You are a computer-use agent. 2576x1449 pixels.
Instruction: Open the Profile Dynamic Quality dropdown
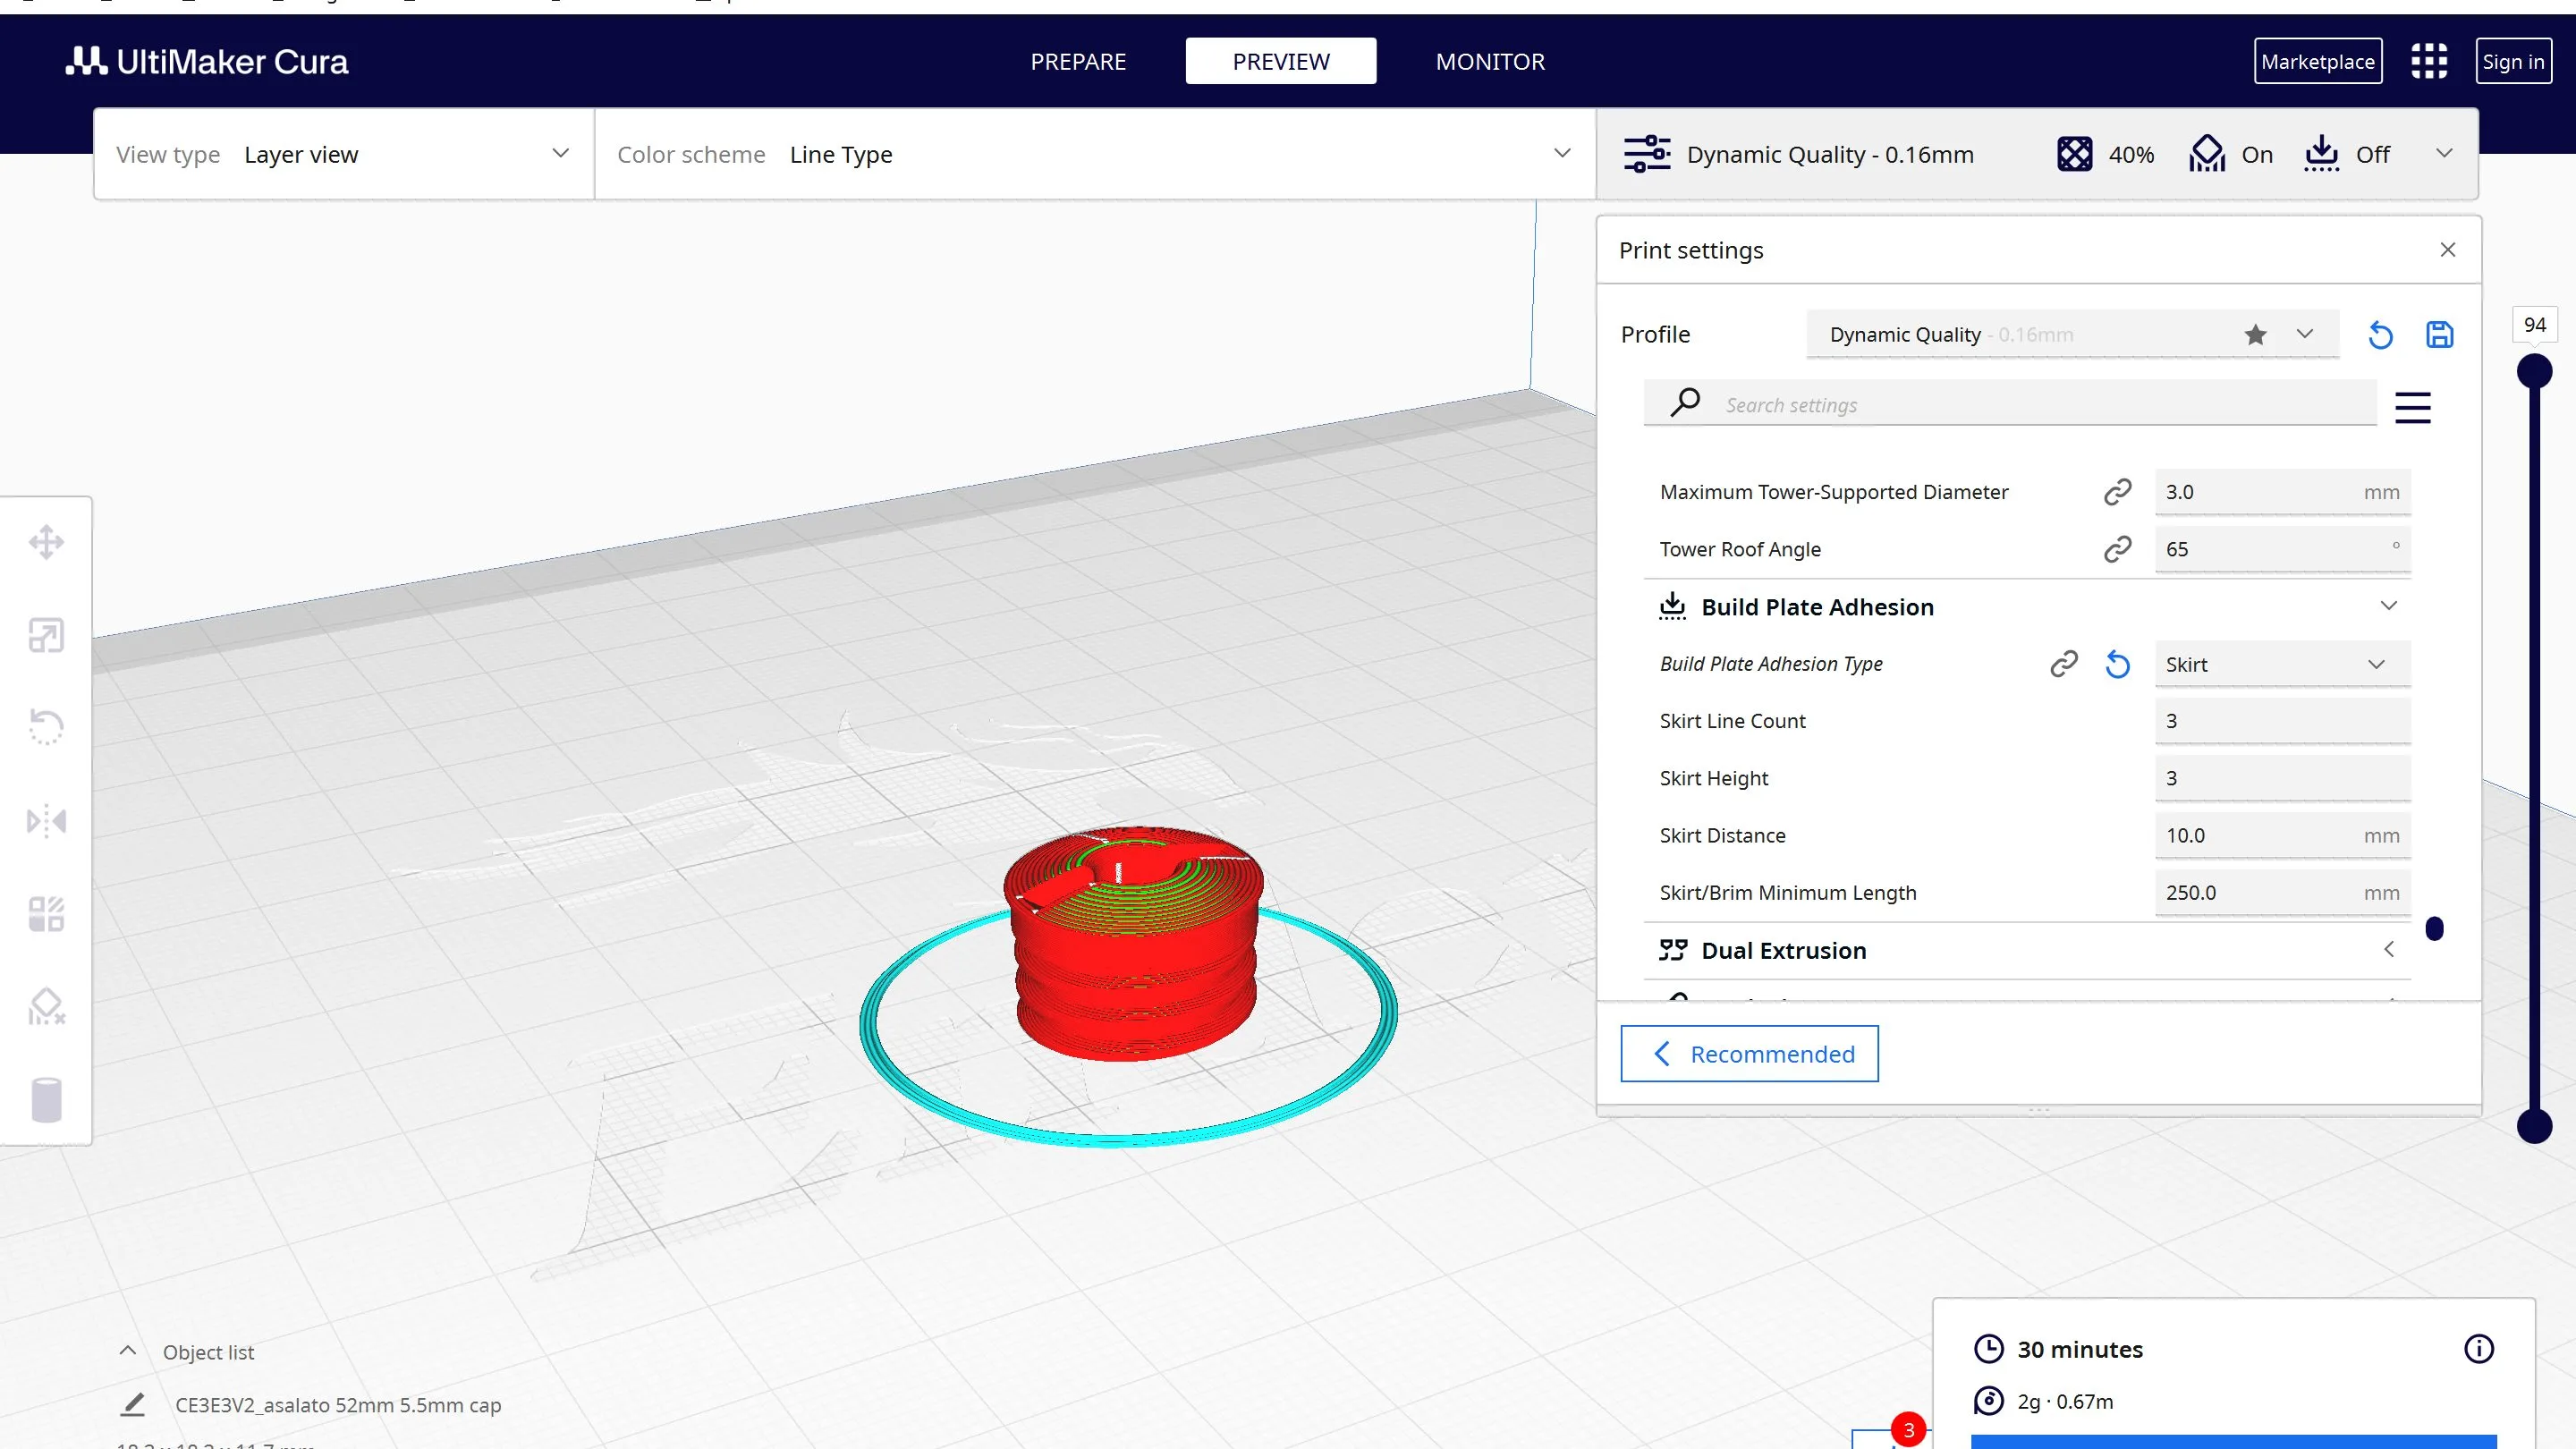pyautogui.click(x=2072, y=334)
